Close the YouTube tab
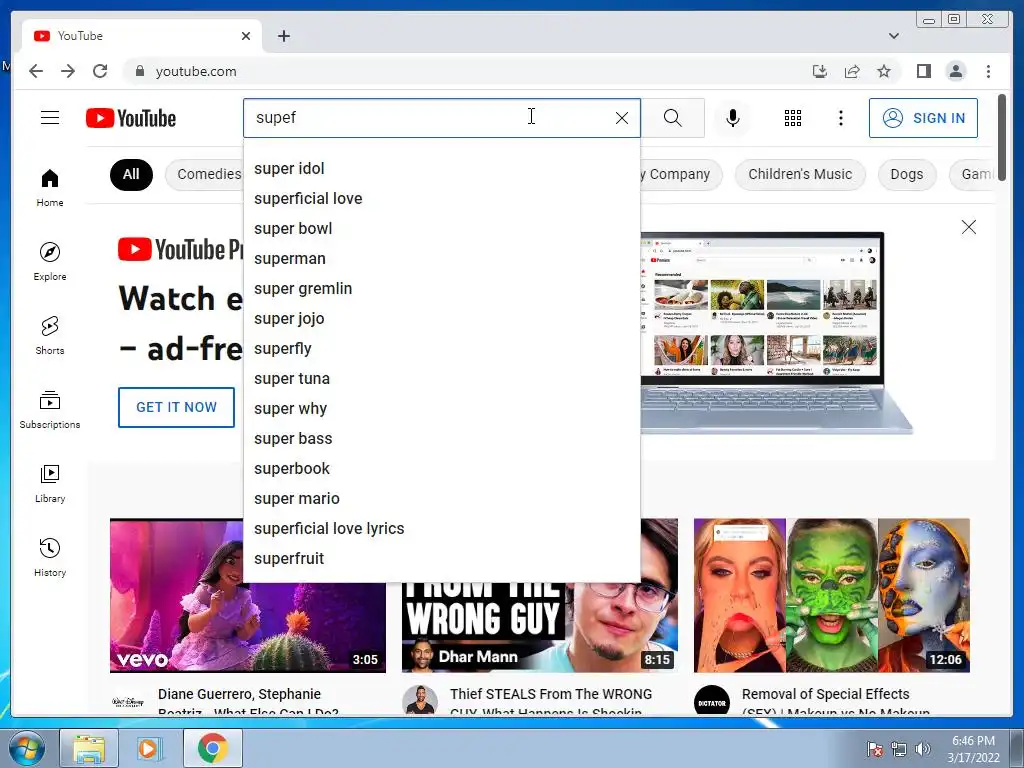Screen dimensions: 1024x768 coord(246,36)
